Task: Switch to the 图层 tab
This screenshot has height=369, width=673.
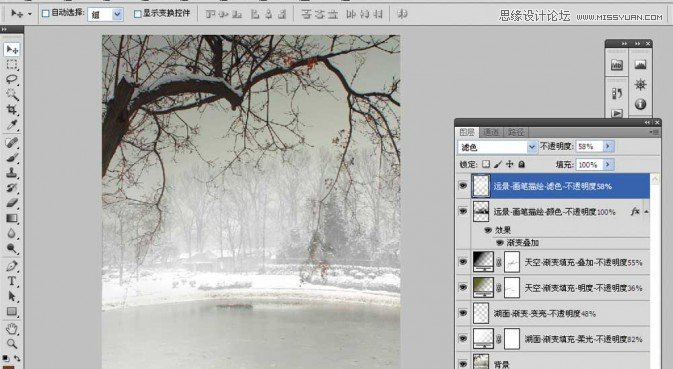Action: pyautogui.click(x=467, y=132)
